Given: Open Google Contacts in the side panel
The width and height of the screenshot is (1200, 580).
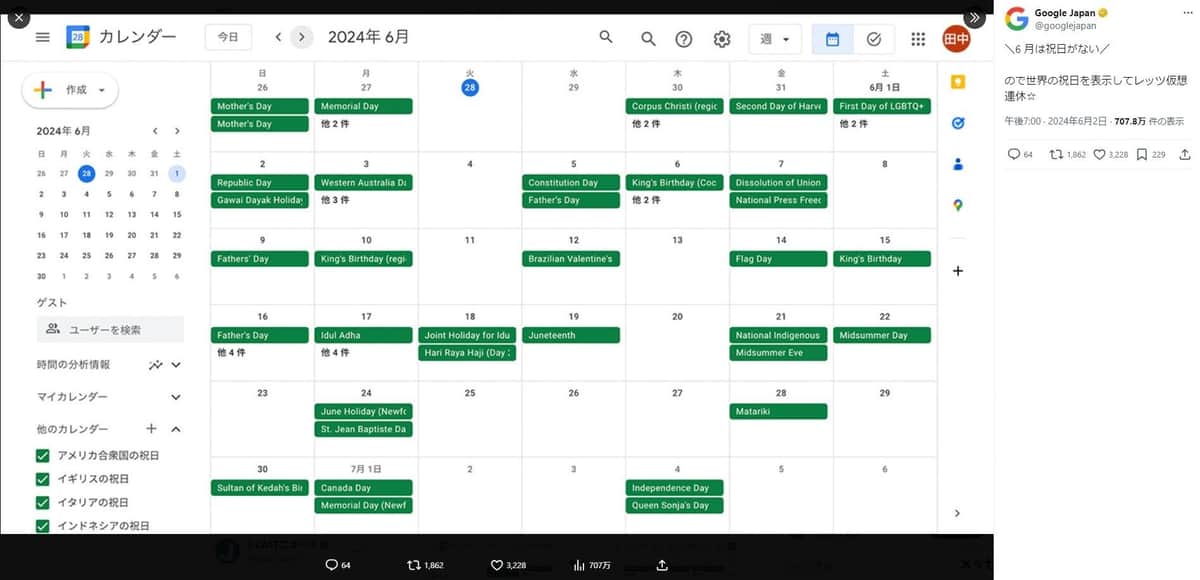Looking at the screenshot, I should click(x=957, y=164).
